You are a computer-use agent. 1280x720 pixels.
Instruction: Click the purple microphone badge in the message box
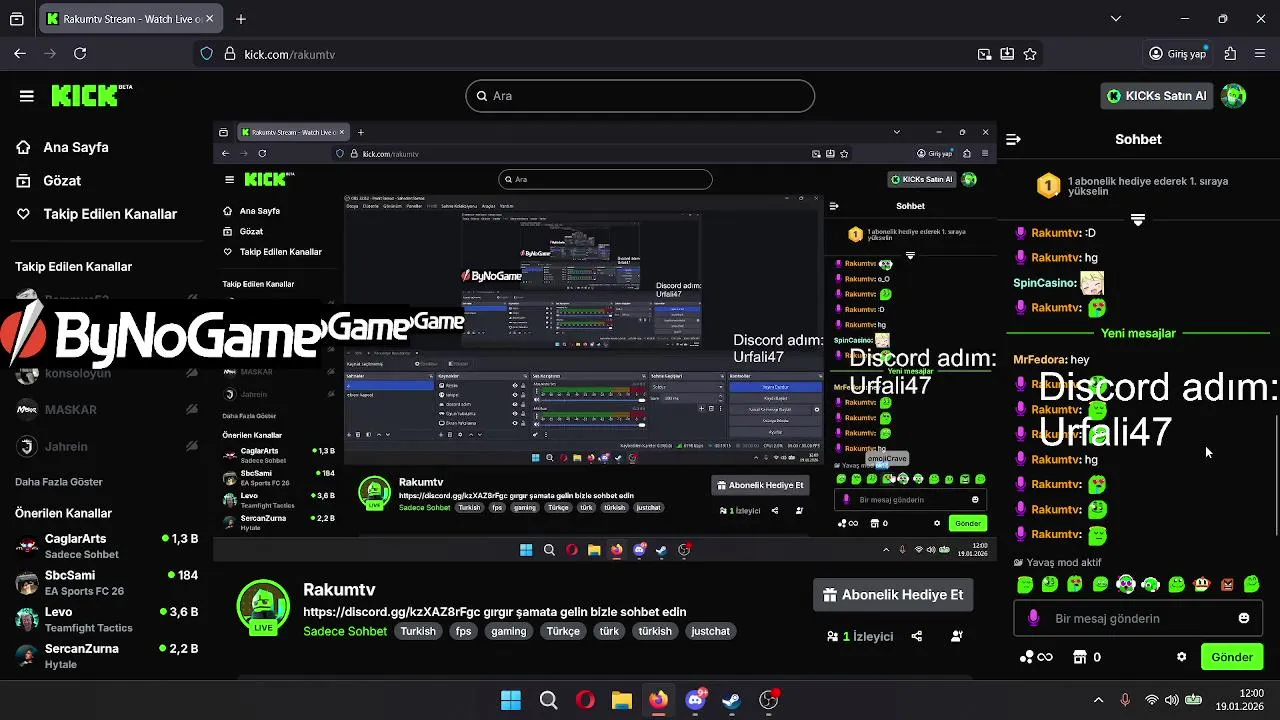(1034, 618)
